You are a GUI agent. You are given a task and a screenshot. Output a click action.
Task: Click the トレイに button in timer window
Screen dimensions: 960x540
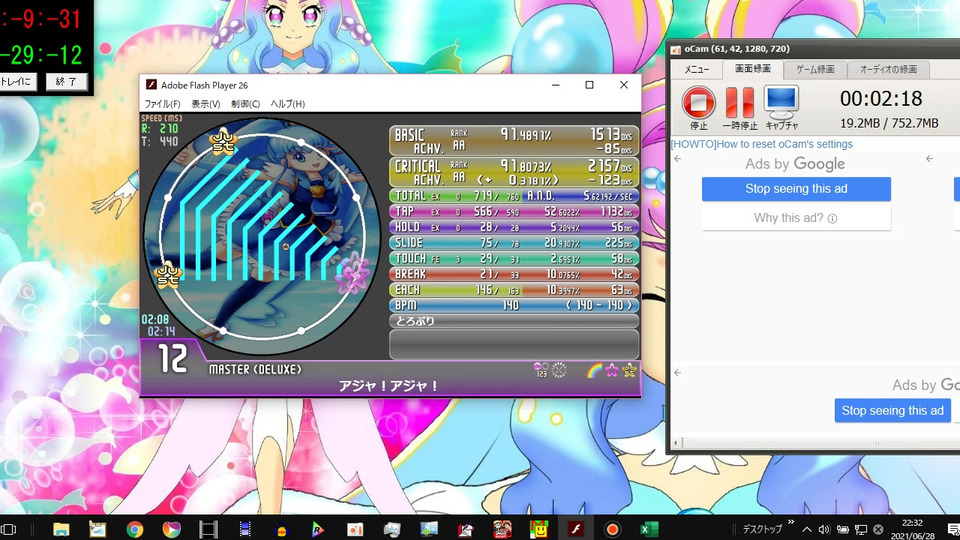[18, 81]
